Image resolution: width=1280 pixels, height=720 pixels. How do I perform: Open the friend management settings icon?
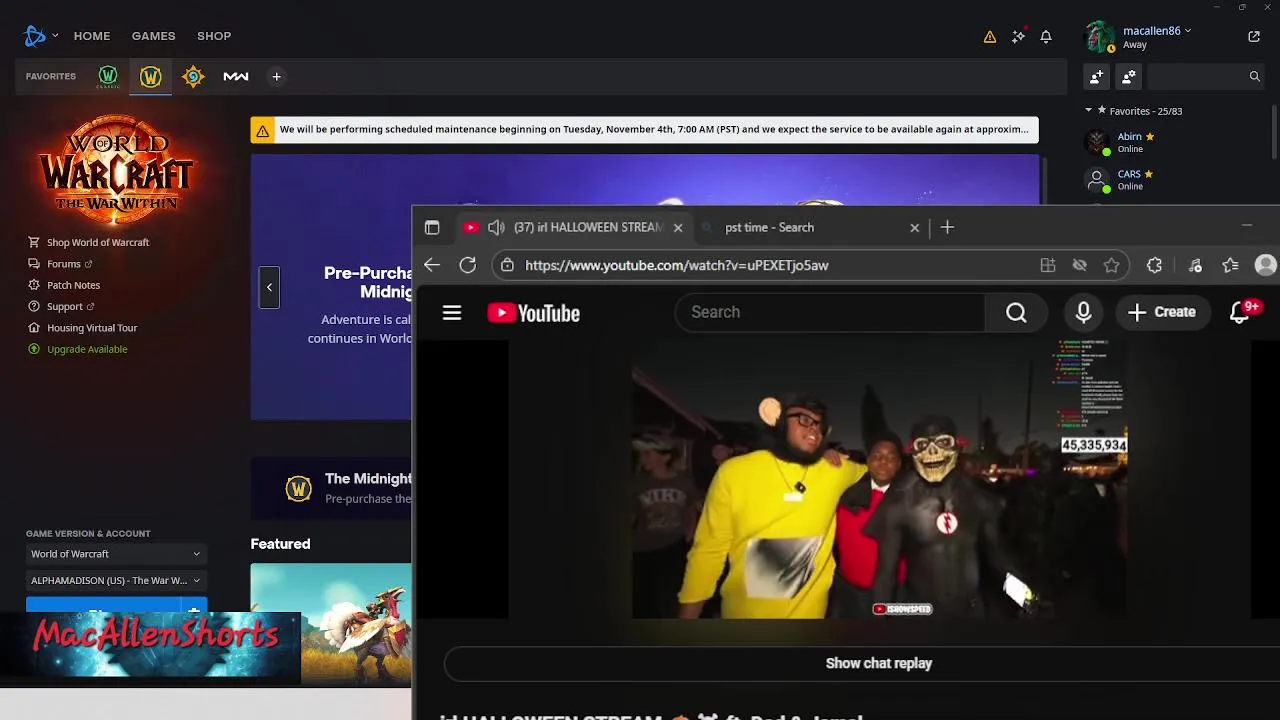[1129, 76]
